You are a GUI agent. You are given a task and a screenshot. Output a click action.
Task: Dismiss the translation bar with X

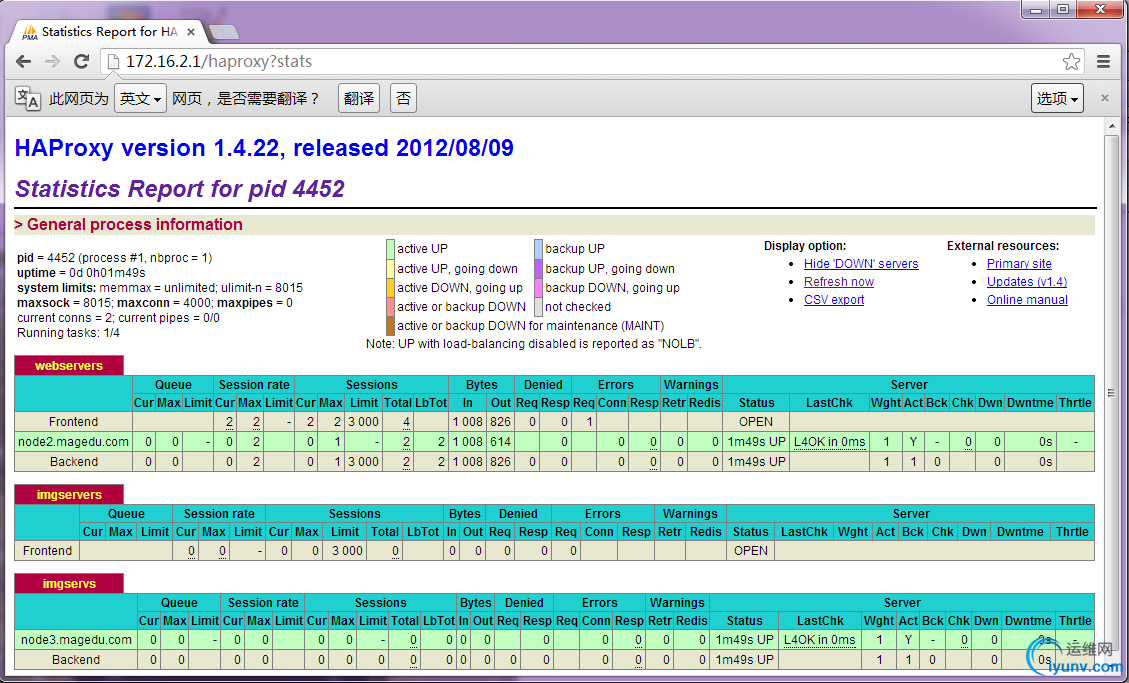point(1105,98)
